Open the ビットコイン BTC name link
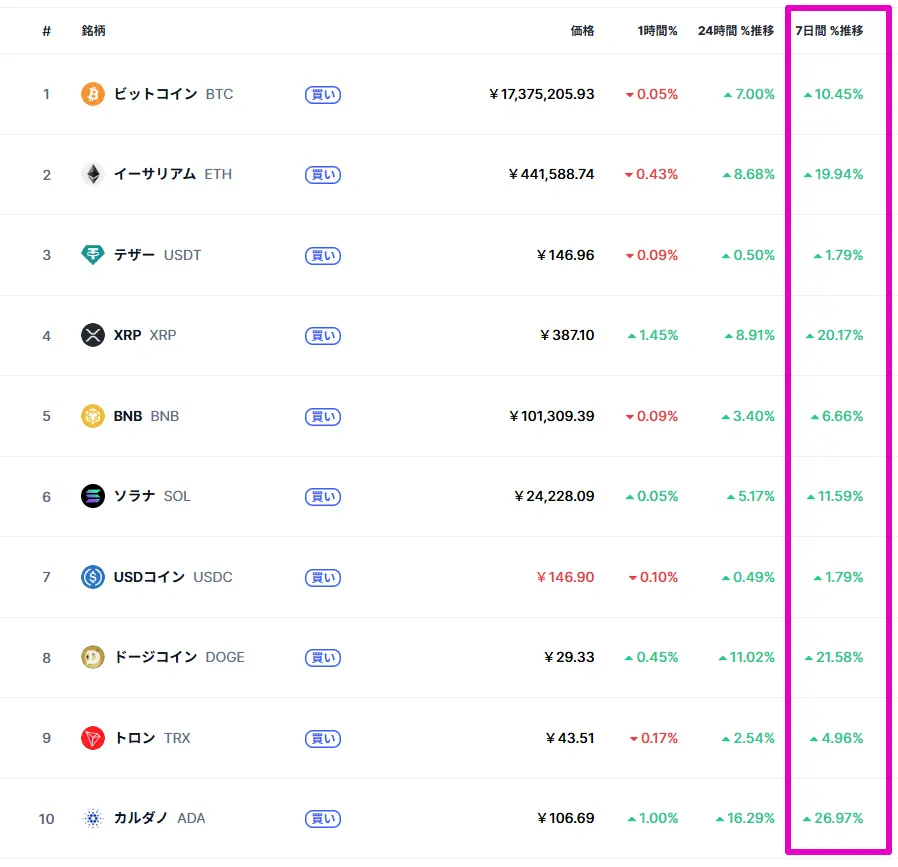The height and width of the screenshot is (867, 898). point(174,94)
